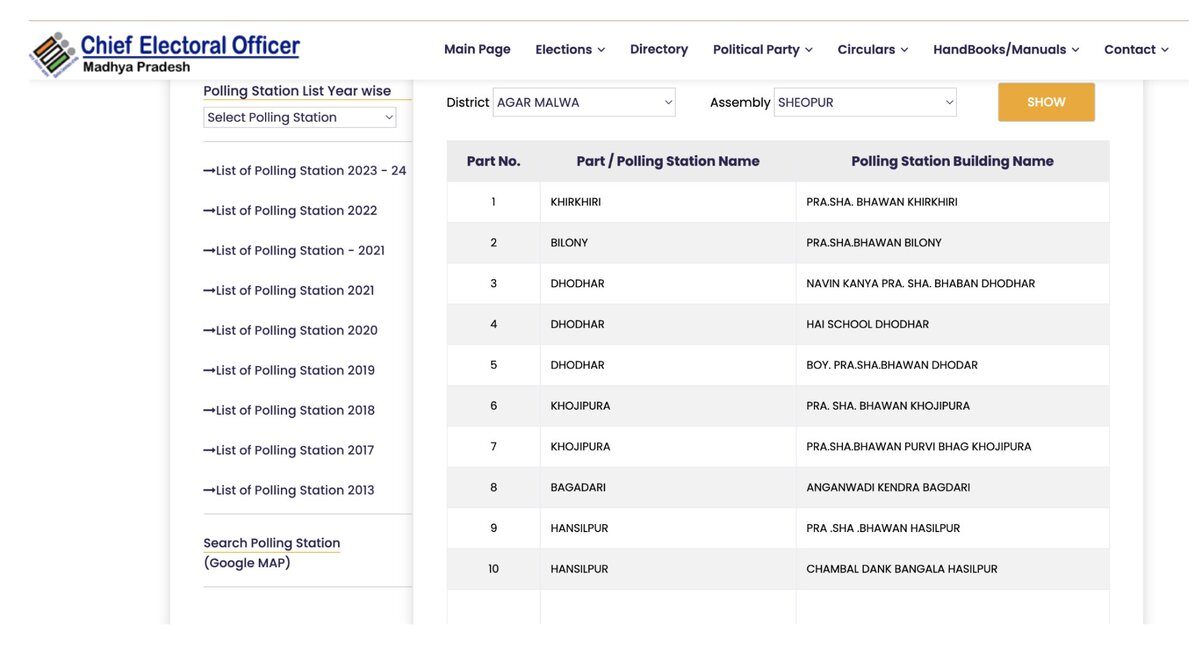
Task: Click the Part / Polling Station Name header
Action: click(668, 161)
